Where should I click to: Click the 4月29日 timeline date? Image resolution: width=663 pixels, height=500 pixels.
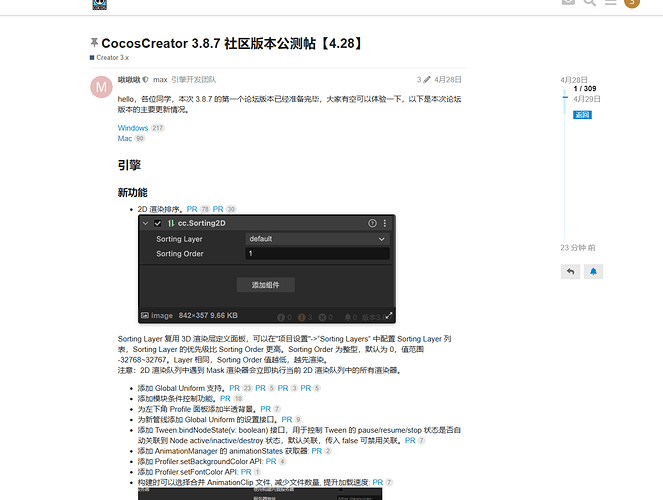tap(587, 99)
